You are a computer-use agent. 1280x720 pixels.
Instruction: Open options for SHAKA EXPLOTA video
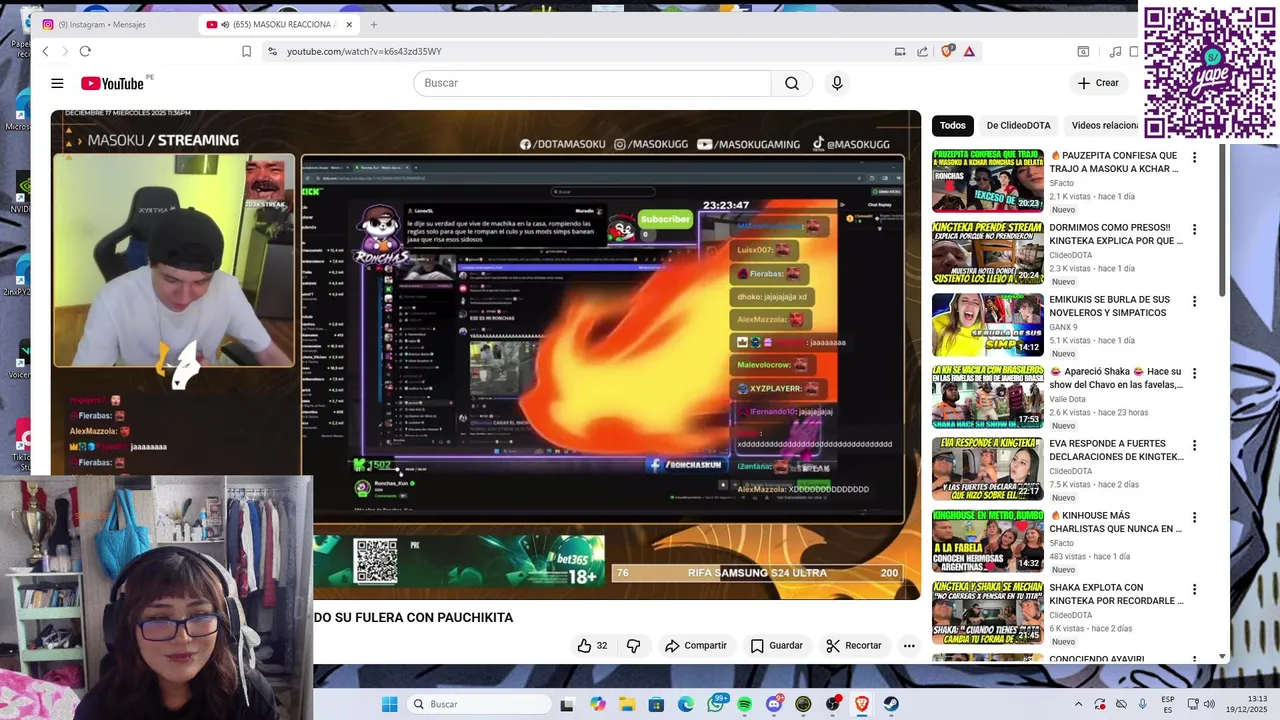pyautogui.click(x=1194, y=589)
